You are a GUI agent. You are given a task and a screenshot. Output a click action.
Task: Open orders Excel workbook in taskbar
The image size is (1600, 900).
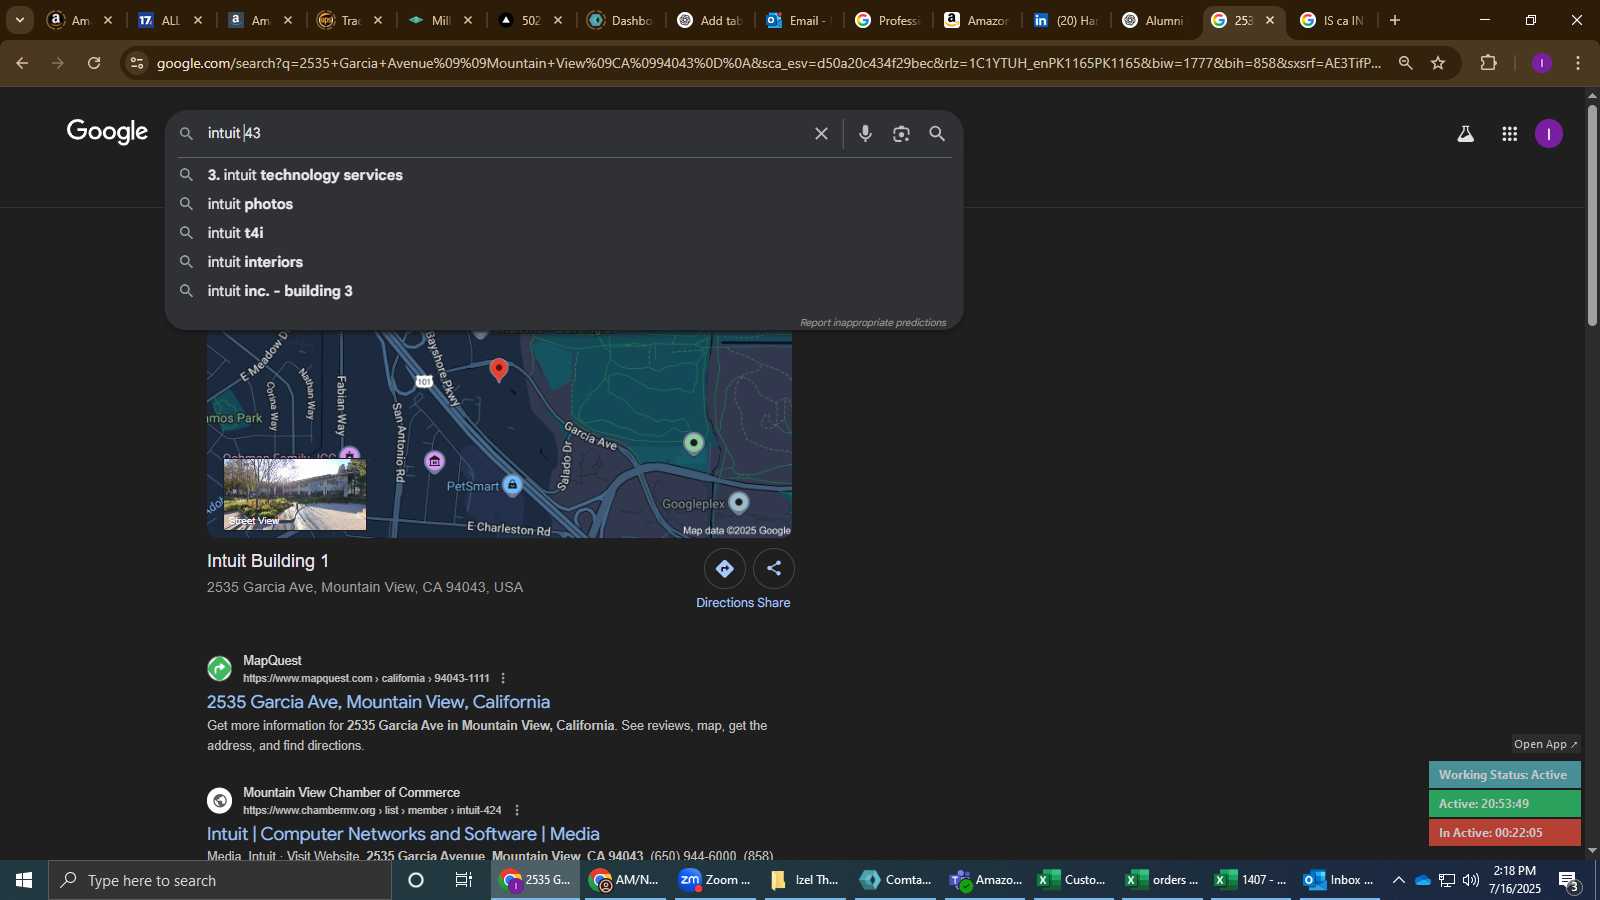(1163, 880)
